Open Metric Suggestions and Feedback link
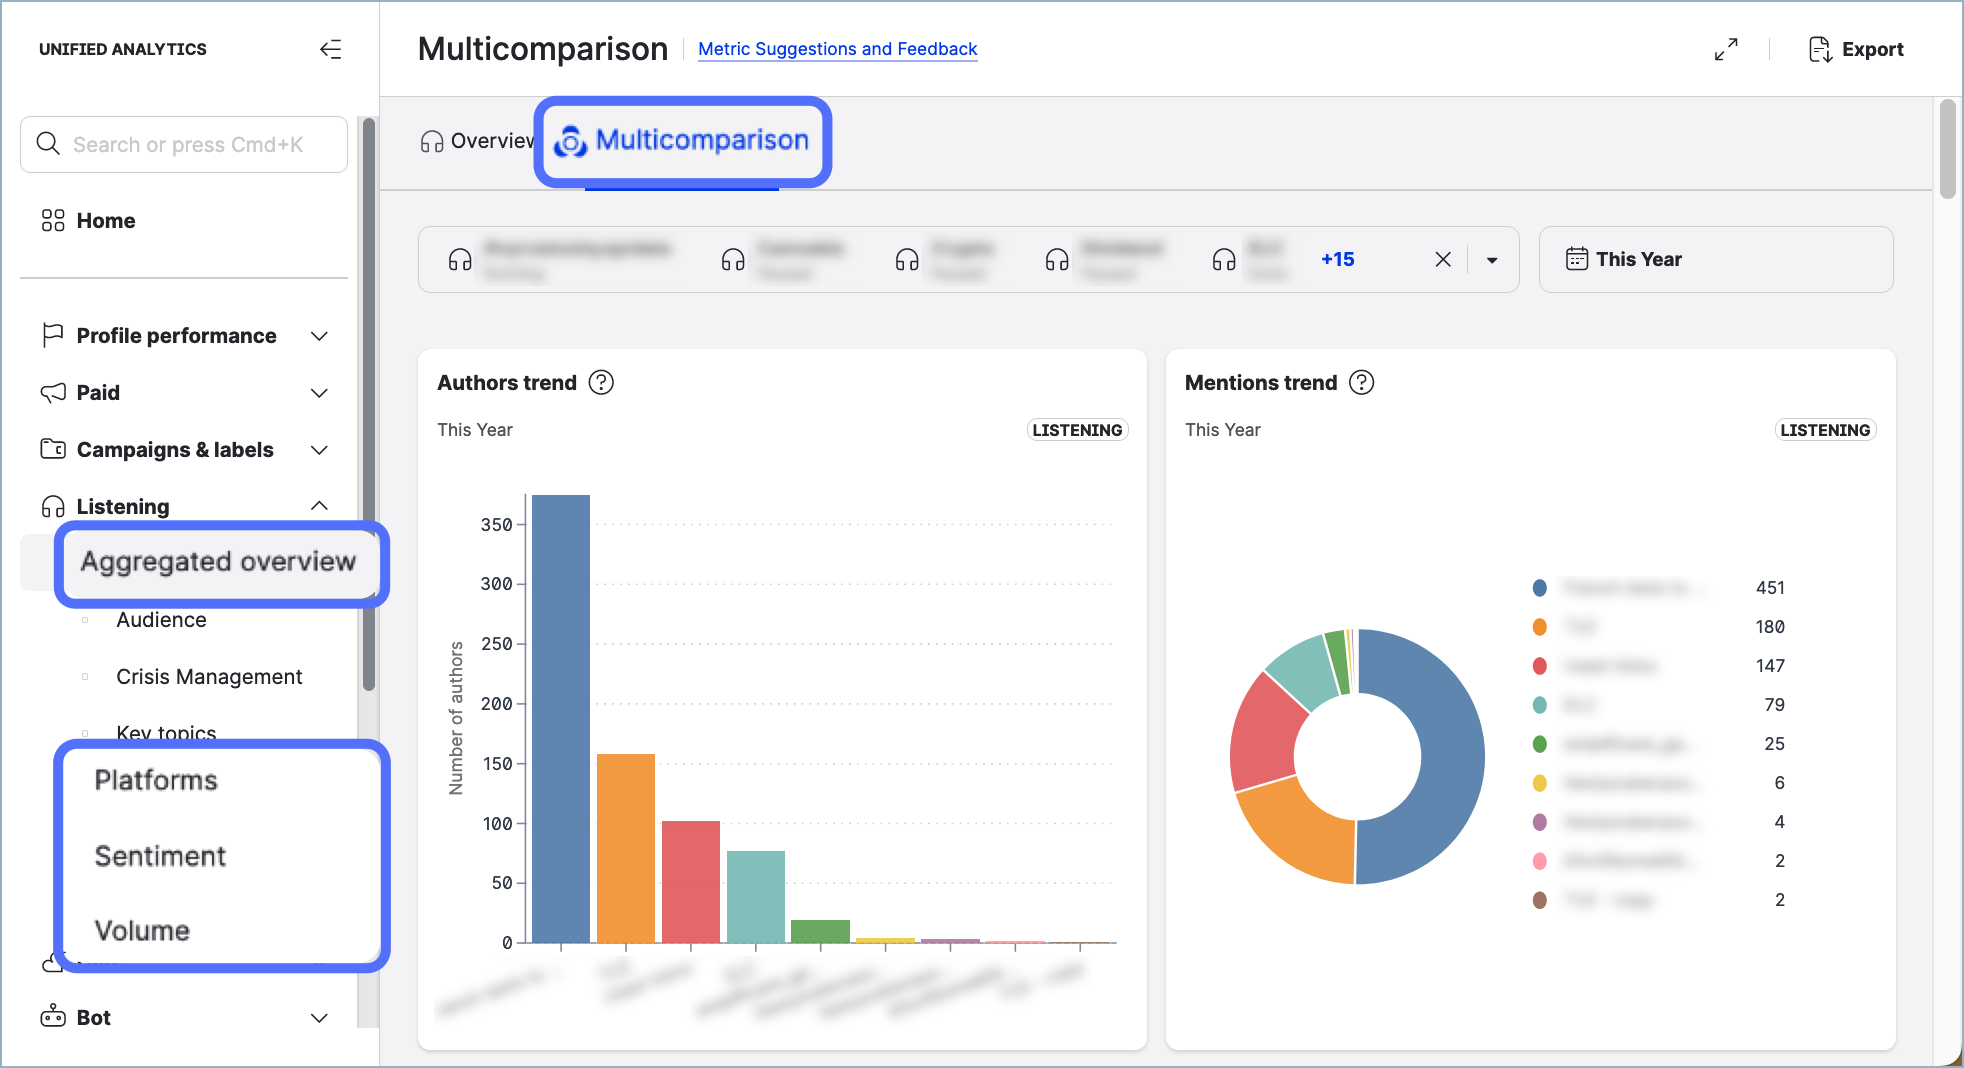 [837, 49]
